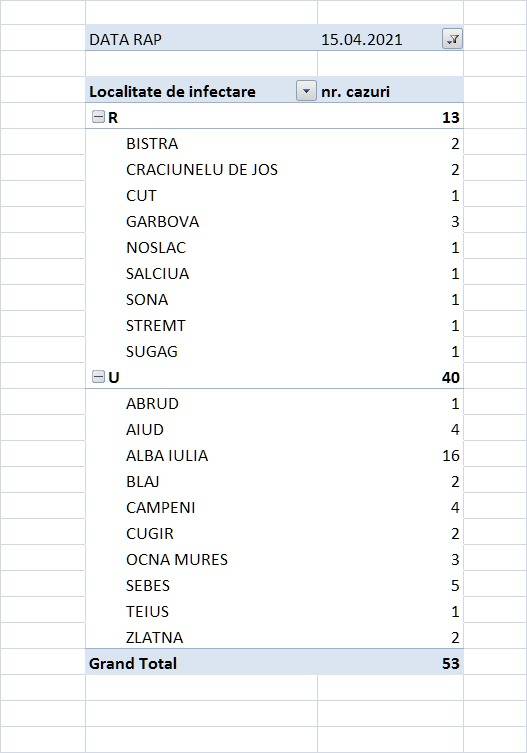Click the Grand Total label
527x753 pixels.
133,663
